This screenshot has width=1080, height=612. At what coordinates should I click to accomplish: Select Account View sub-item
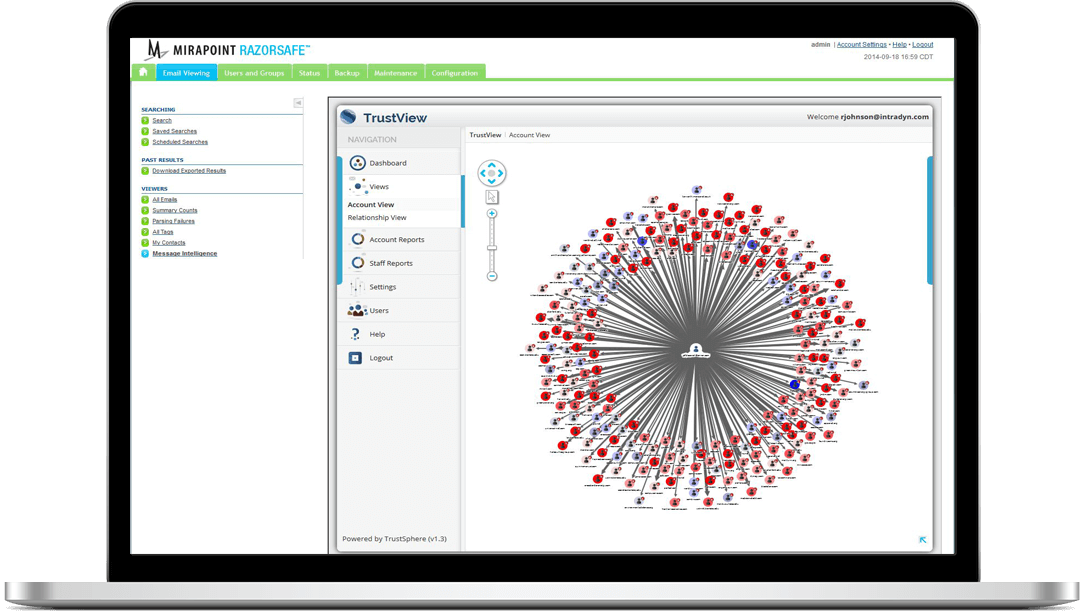pyautogui.click(x=371, y=205)
